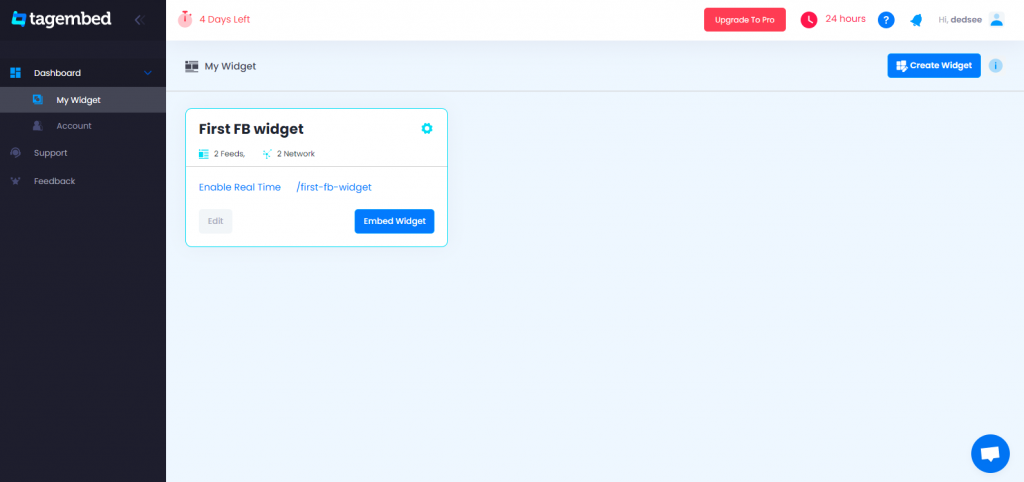Click My Widget page heading
The height and width of the screenshot is (482, 1024).
coord(231,66)
